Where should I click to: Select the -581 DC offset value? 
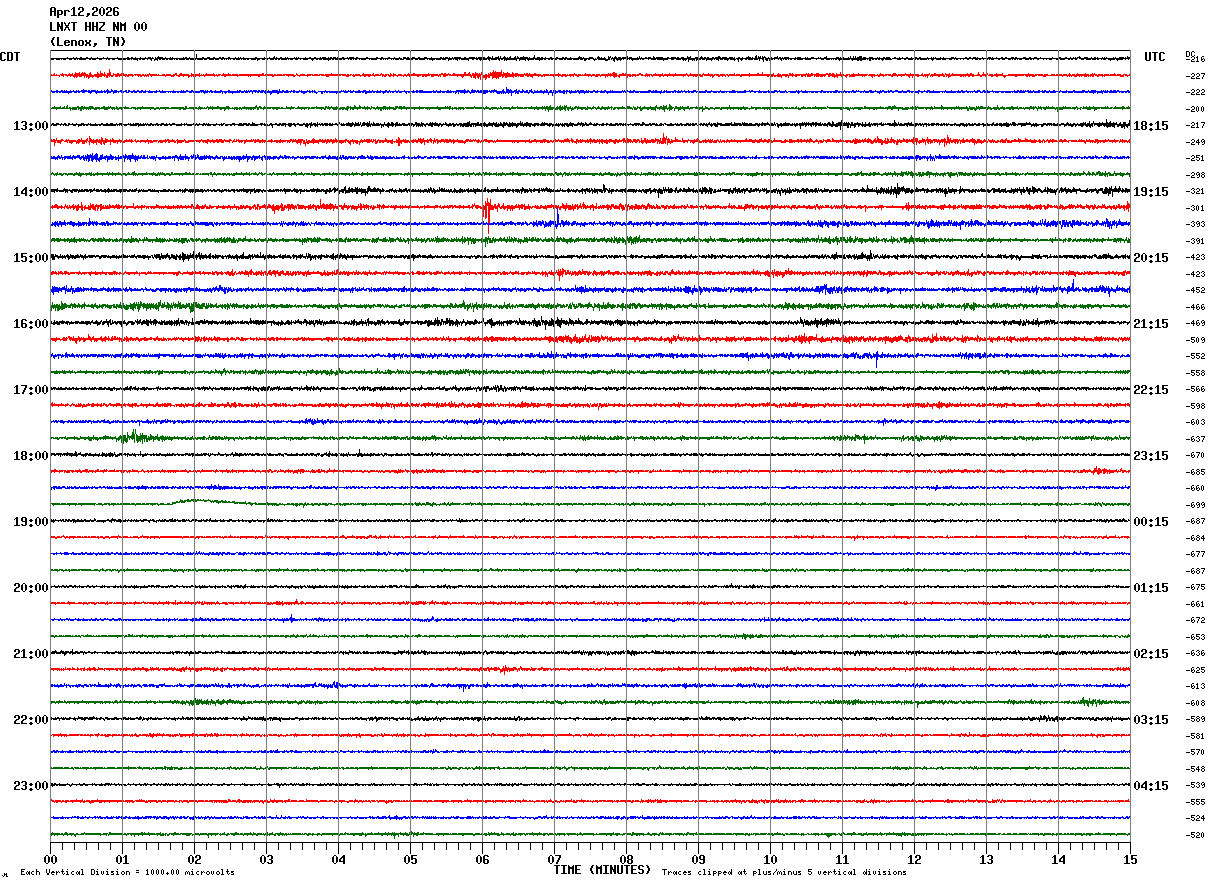point(1195,736)
